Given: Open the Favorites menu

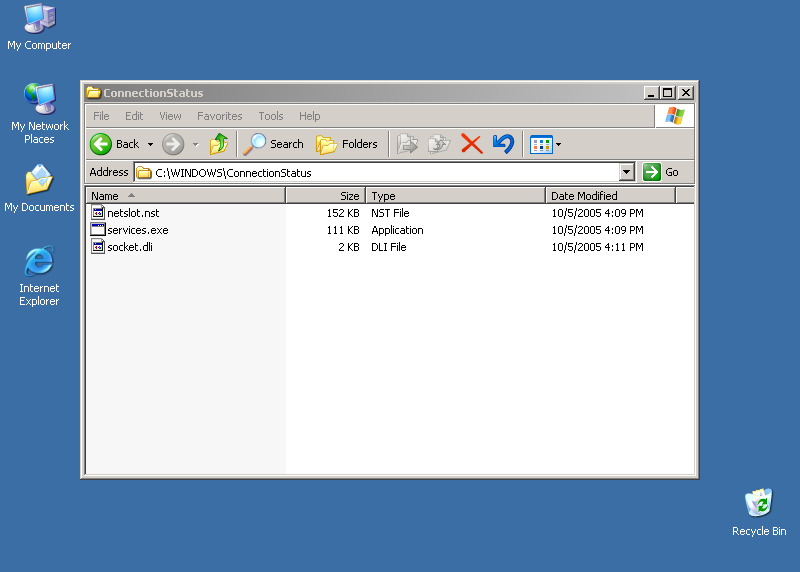Looking at the screenshot, I should [219, 116].
